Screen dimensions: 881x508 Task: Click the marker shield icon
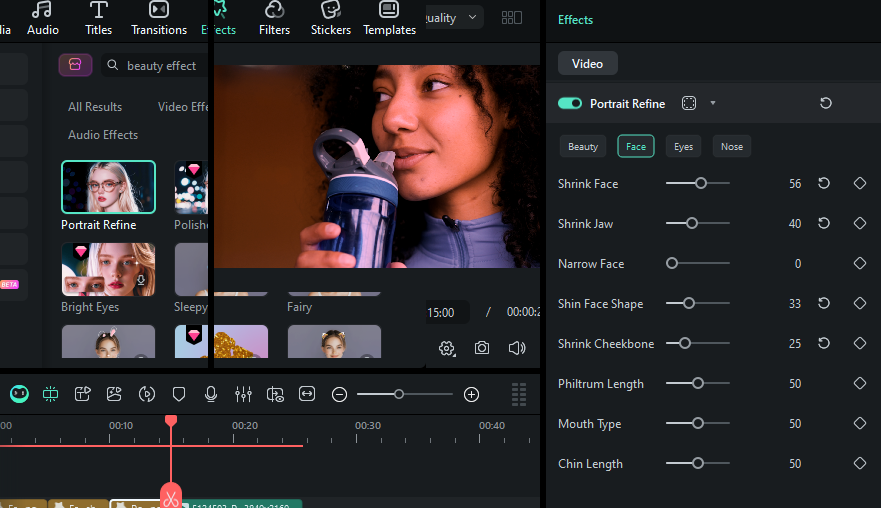click(179, 394)
